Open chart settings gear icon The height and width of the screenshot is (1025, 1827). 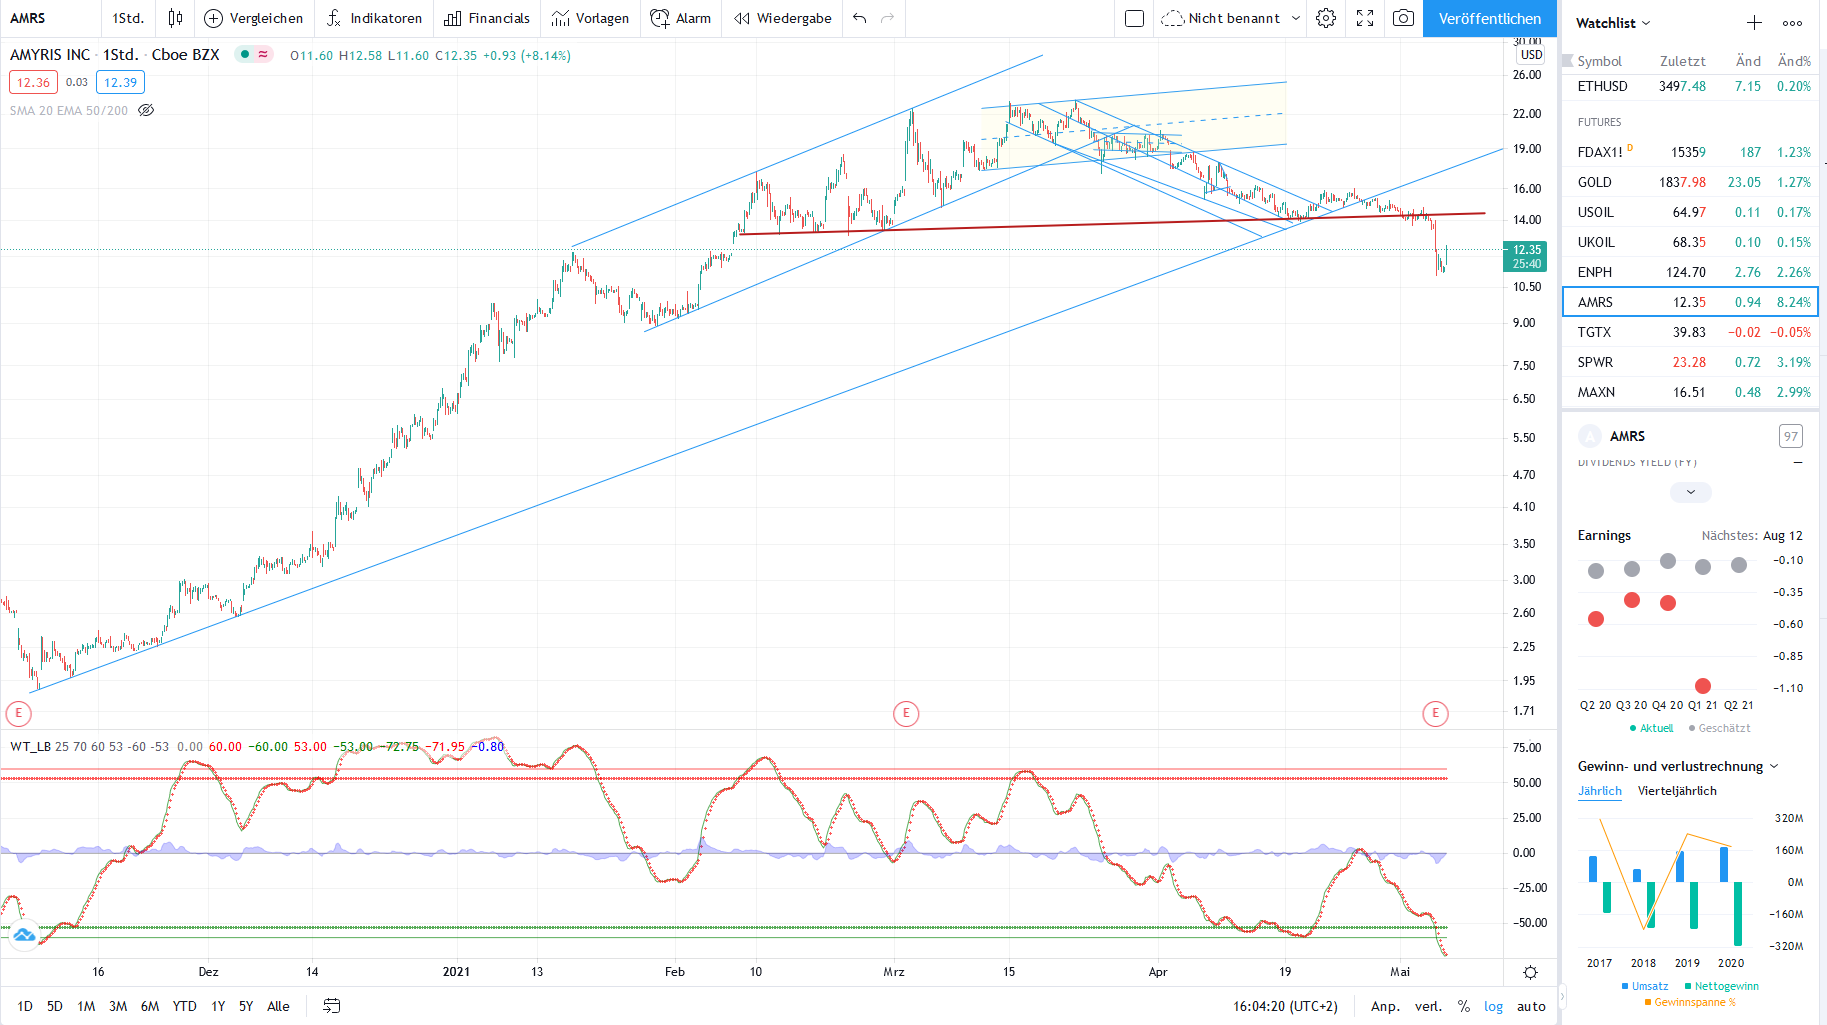coord(1326,18)
